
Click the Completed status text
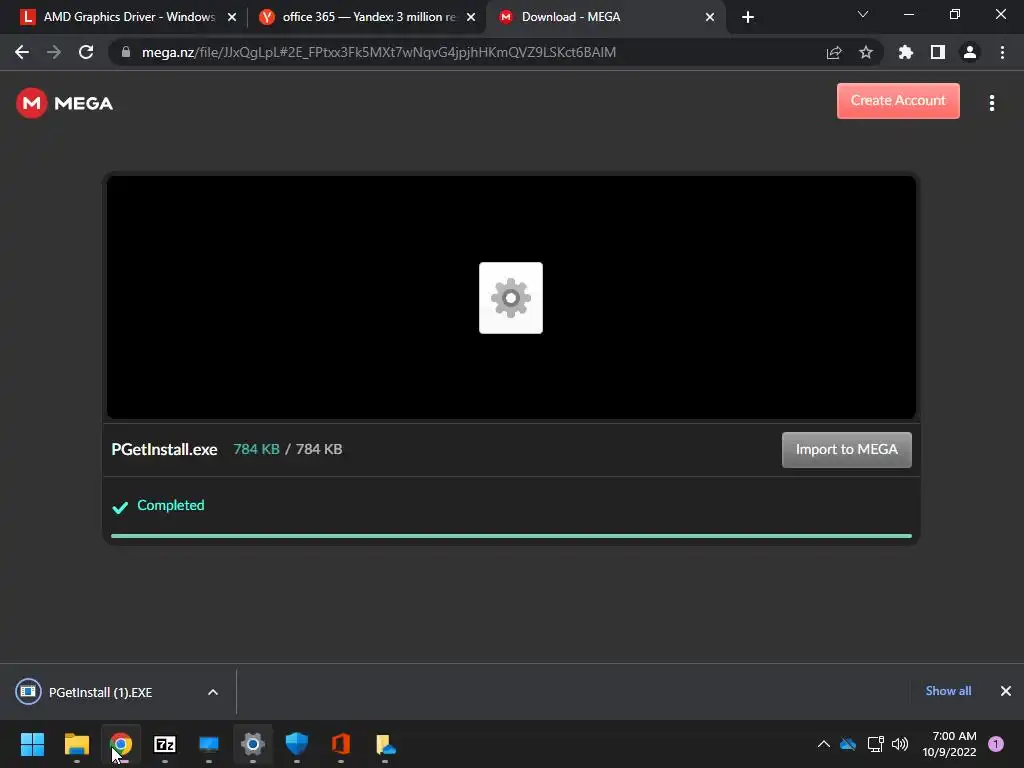(170, 505)
